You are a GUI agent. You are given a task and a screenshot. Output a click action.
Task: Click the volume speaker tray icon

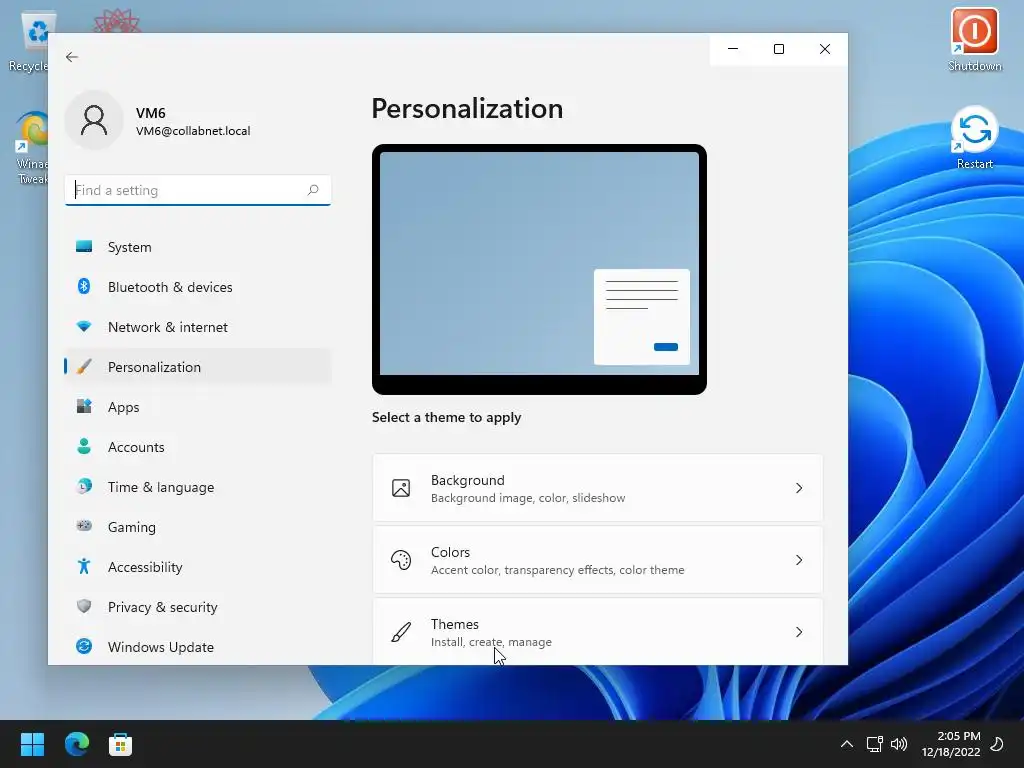click(899, 744)
